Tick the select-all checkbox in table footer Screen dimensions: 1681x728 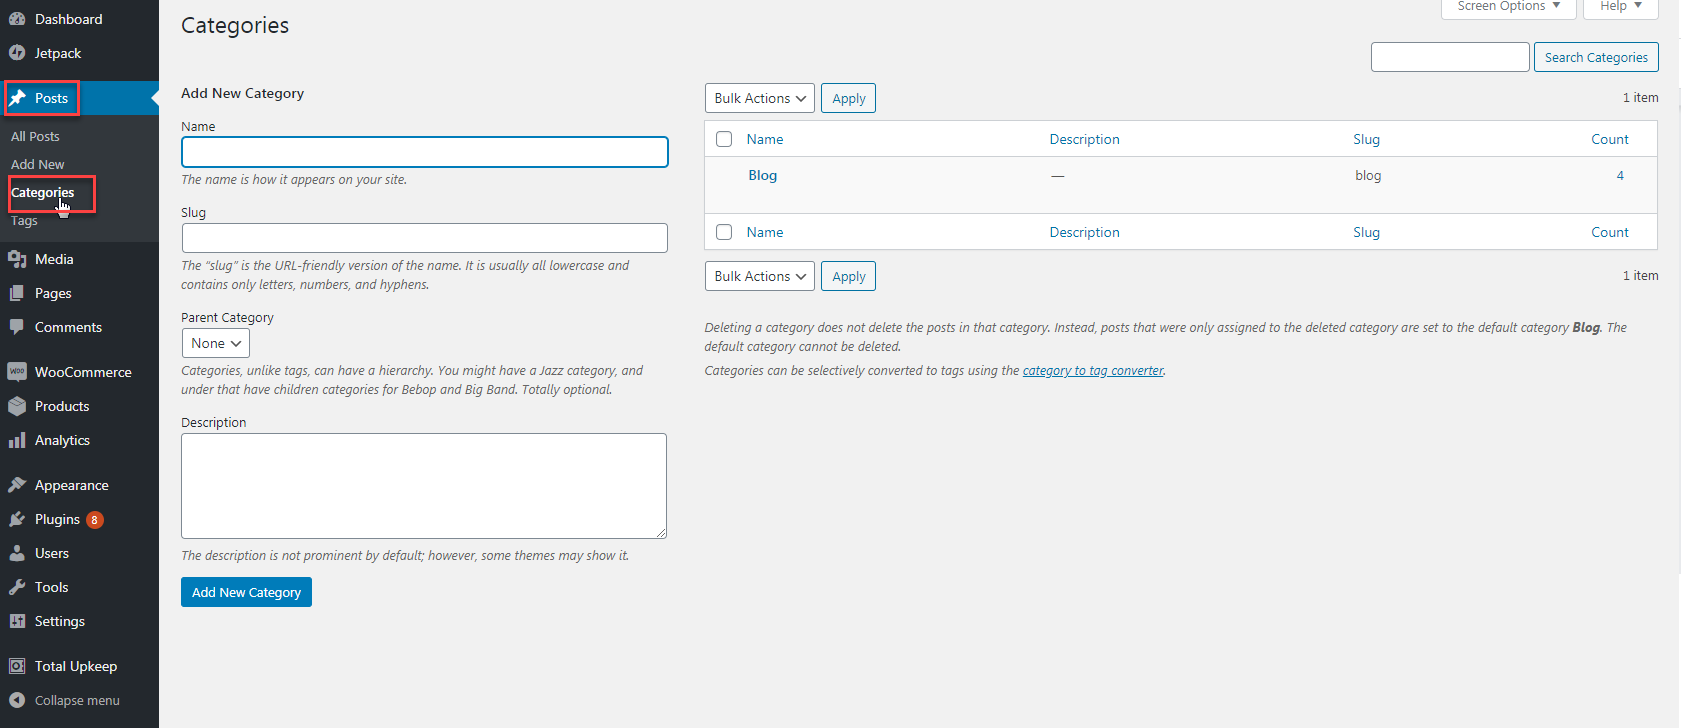pyautogui.click(x=724, y=232)
